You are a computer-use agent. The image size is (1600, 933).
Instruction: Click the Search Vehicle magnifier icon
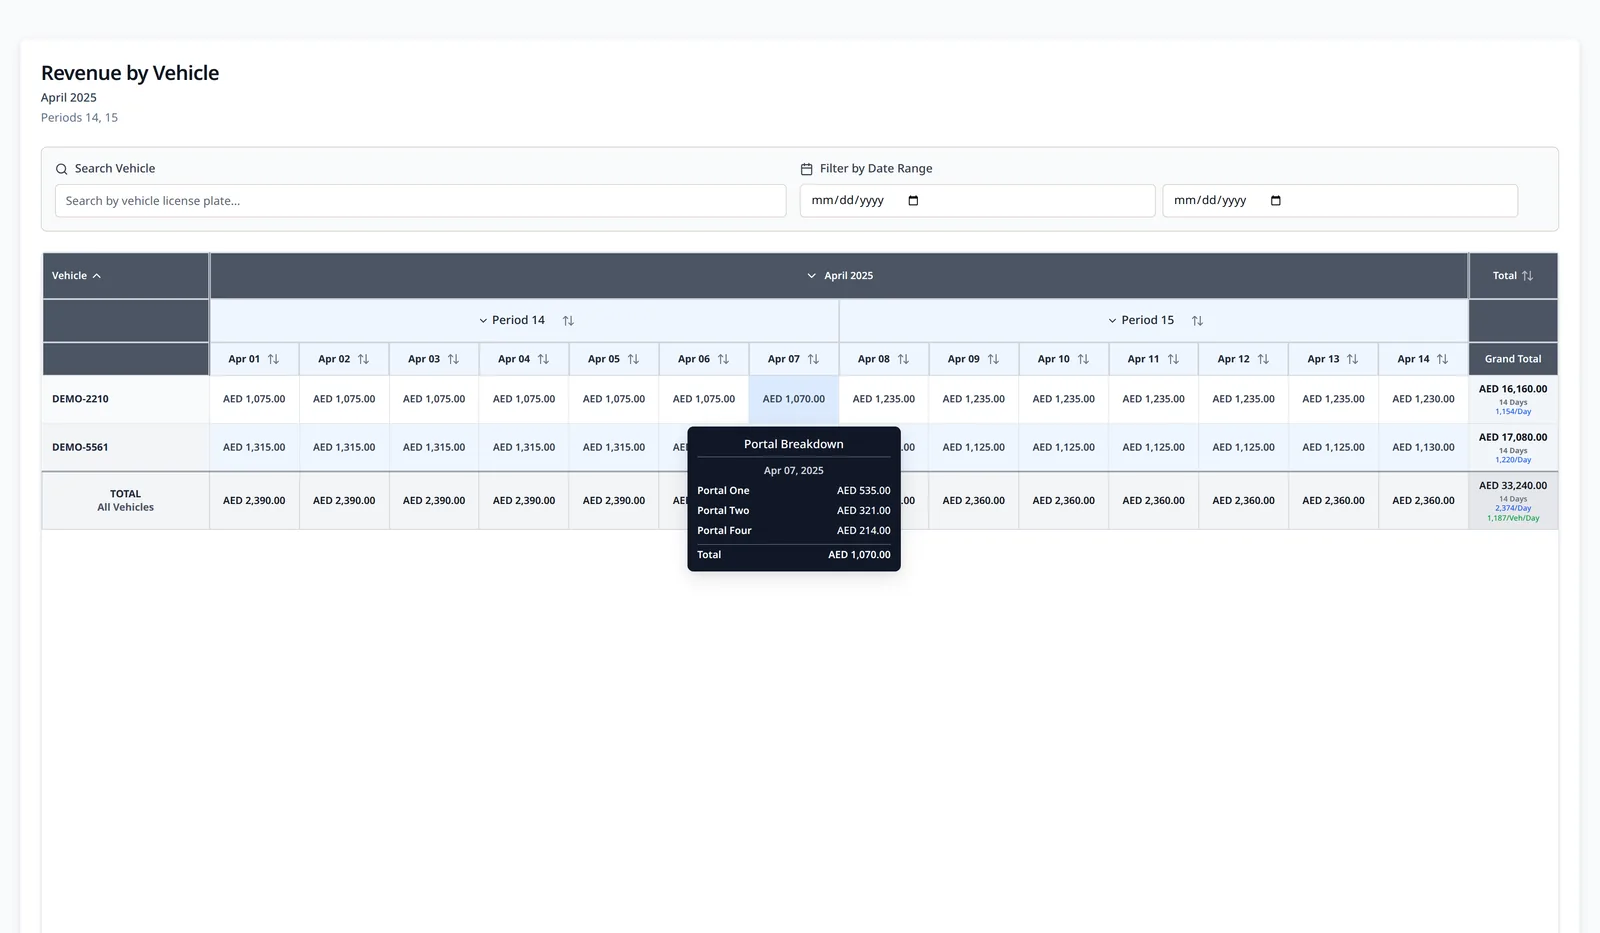point(62,169)
